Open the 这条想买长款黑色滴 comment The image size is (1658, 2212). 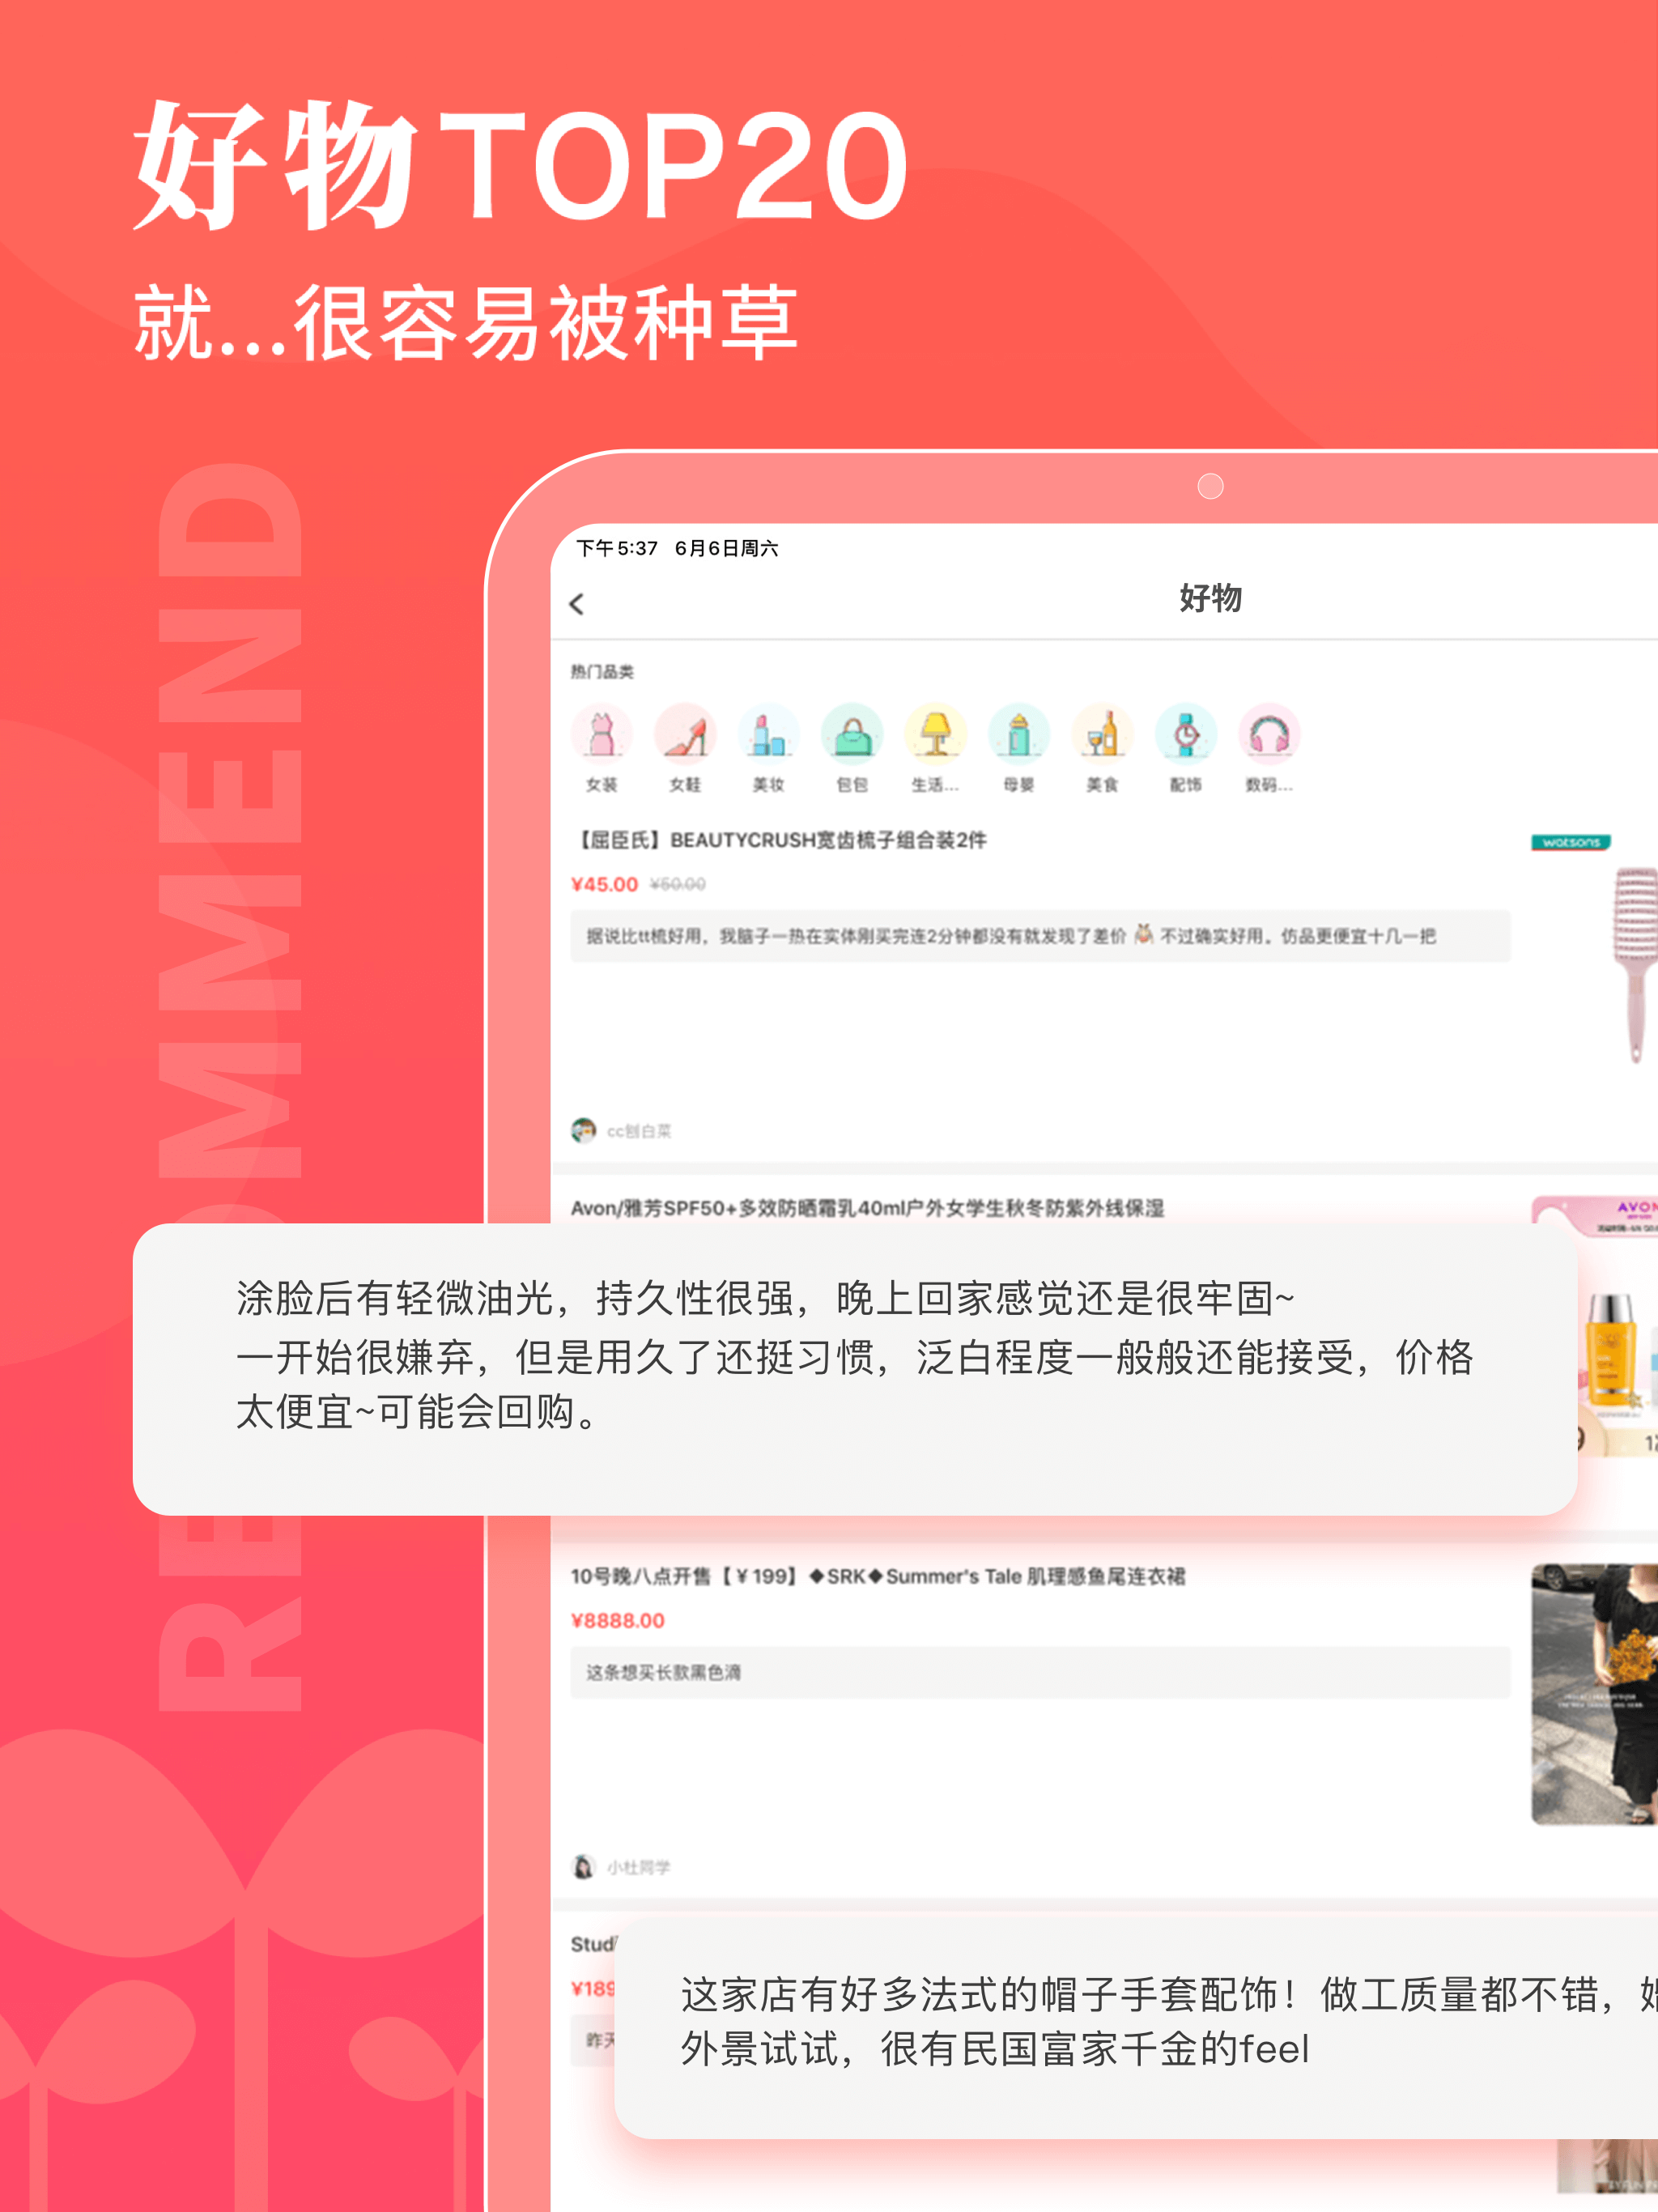pyautogui.click(x=1040, y=1672)
